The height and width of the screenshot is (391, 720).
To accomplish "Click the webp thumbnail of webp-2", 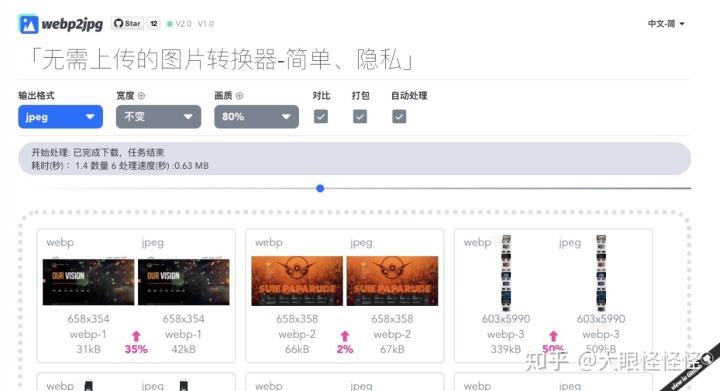I will tap(297, 281).
